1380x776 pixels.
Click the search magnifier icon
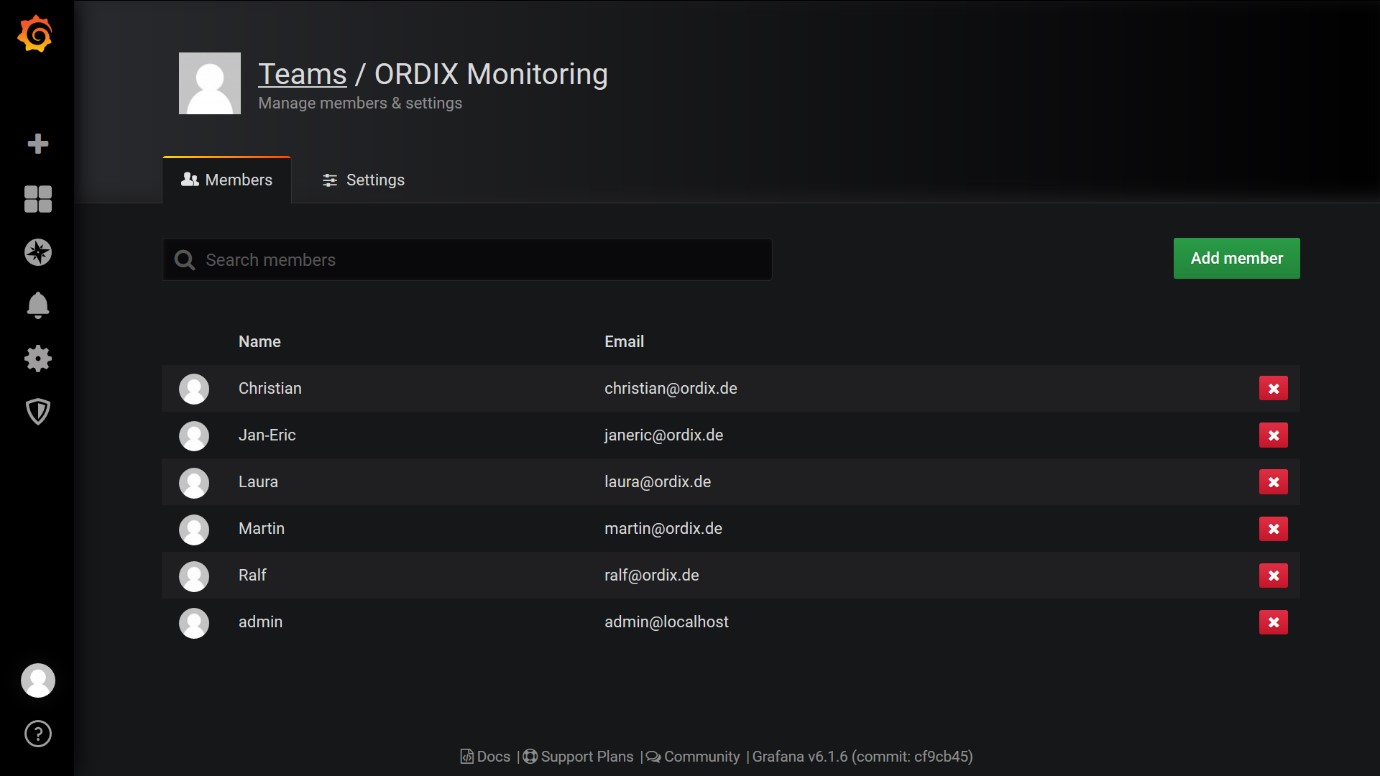pyautogui.click(x=185, y=260)
